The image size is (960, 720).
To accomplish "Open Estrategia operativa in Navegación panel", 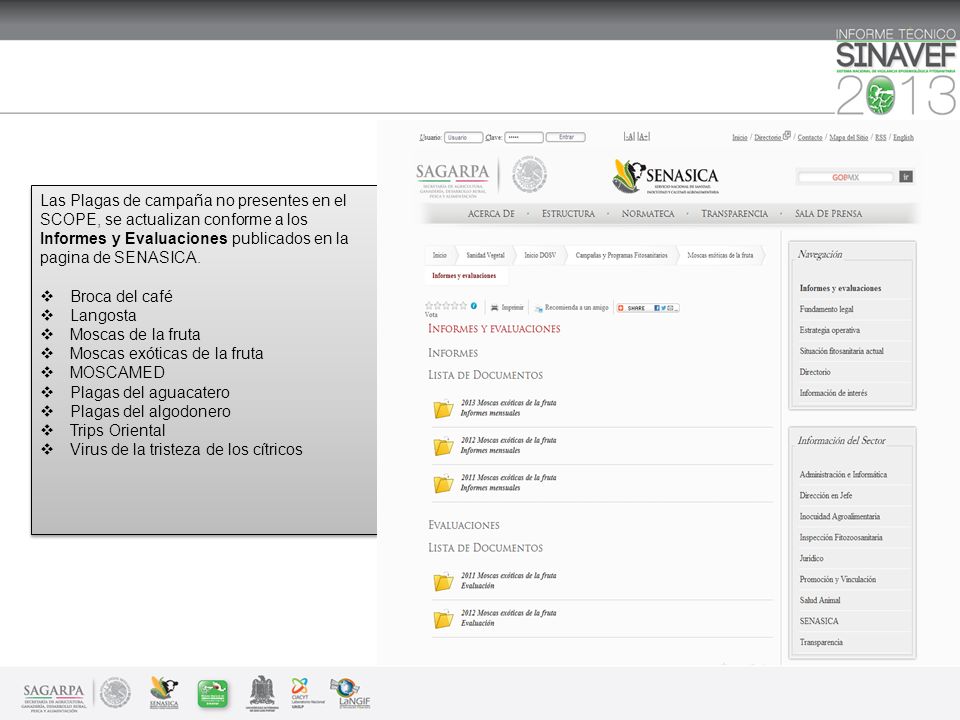I will tap(830, 330).
